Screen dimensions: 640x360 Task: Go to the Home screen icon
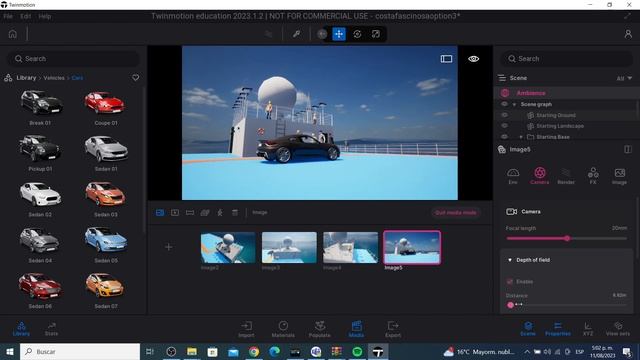click(13, 34)
